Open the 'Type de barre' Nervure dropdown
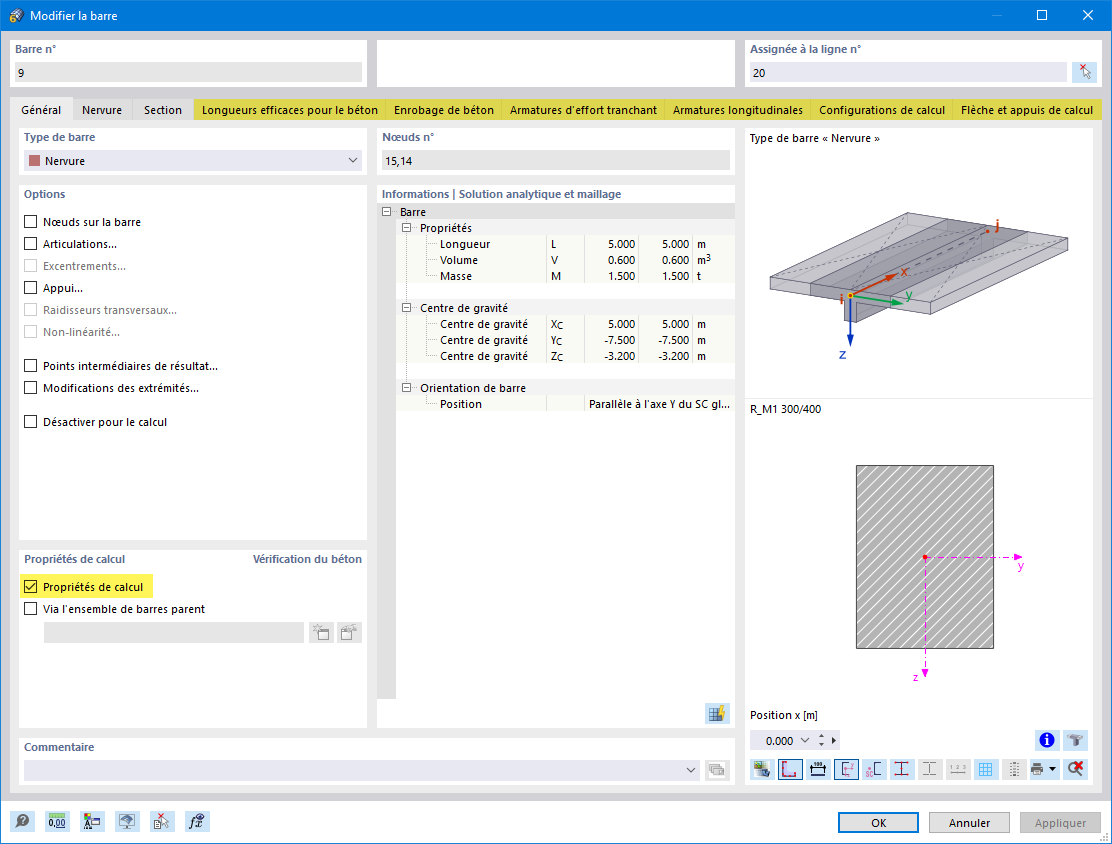The height and width of the screenshot is (844, 1112). pos(193,160)
